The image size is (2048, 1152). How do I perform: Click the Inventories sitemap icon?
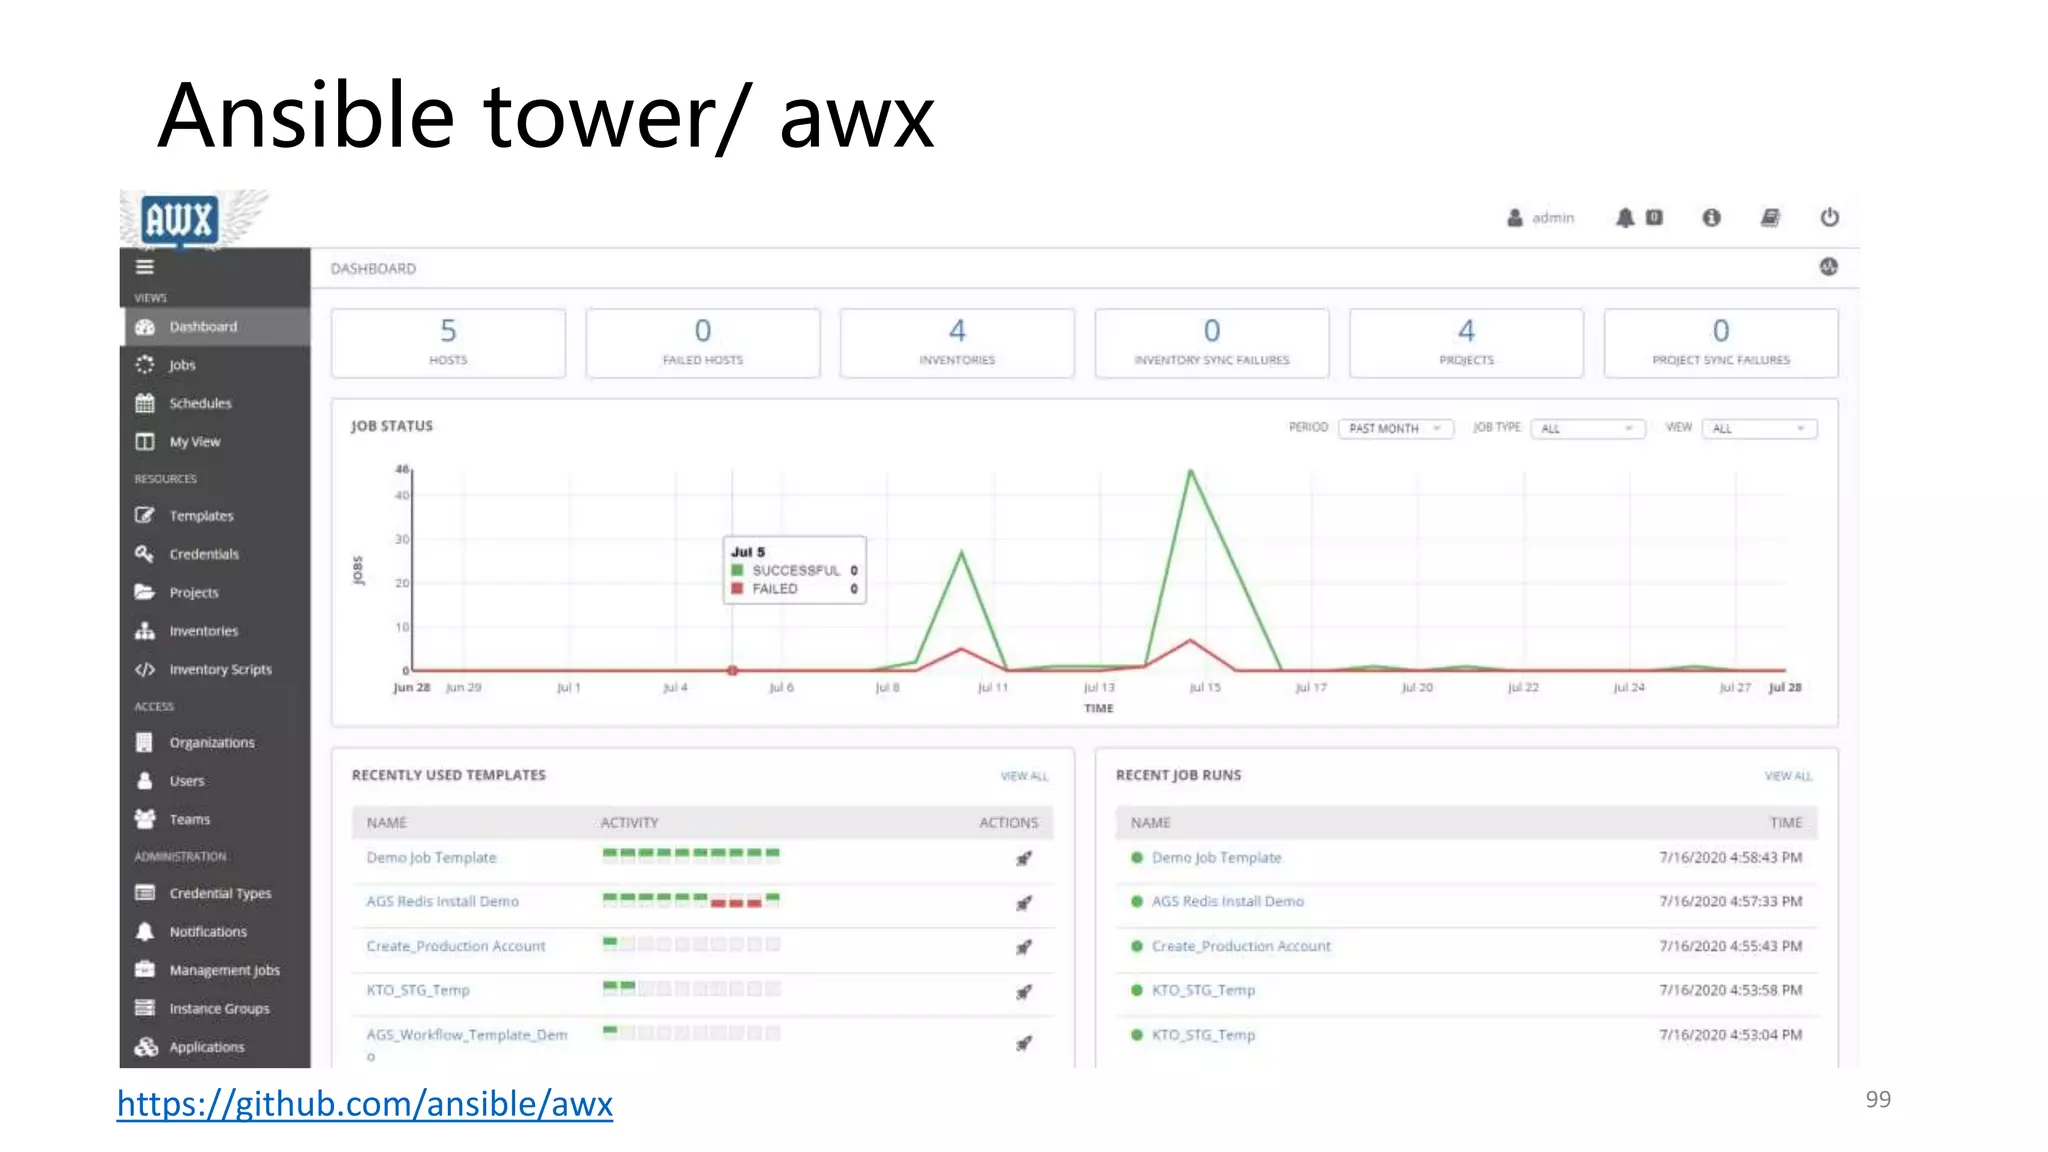[x=145, y=630]
